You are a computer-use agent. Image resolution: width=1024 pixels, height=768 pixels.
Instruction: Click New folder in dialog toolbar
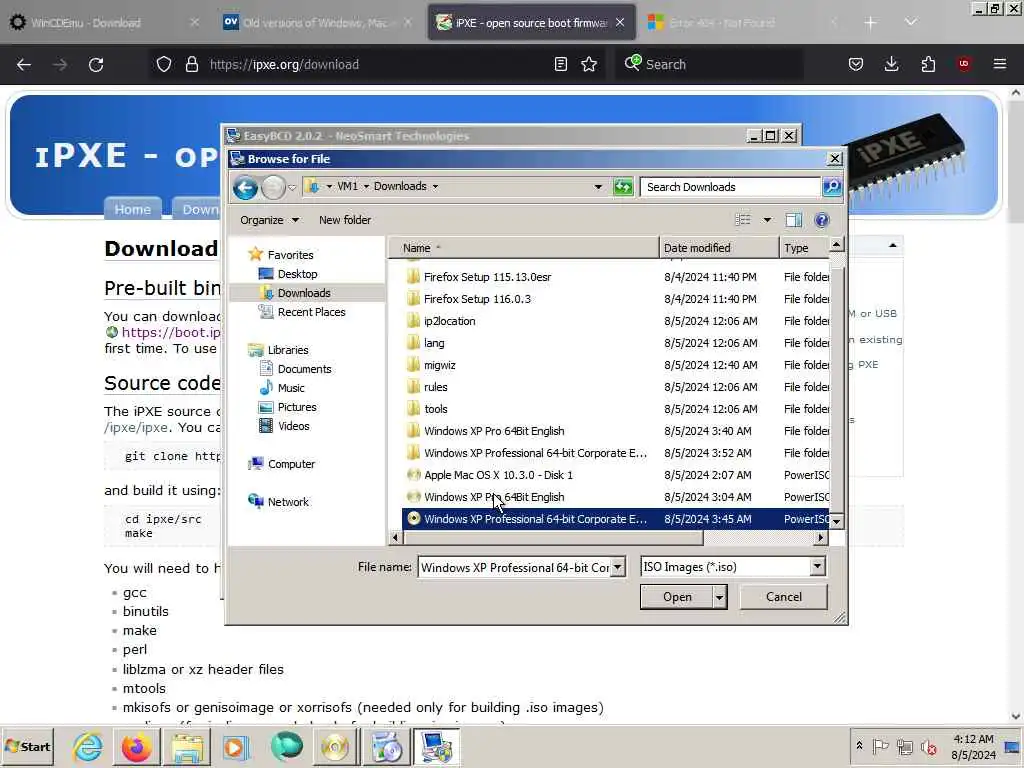coord(345,220)
